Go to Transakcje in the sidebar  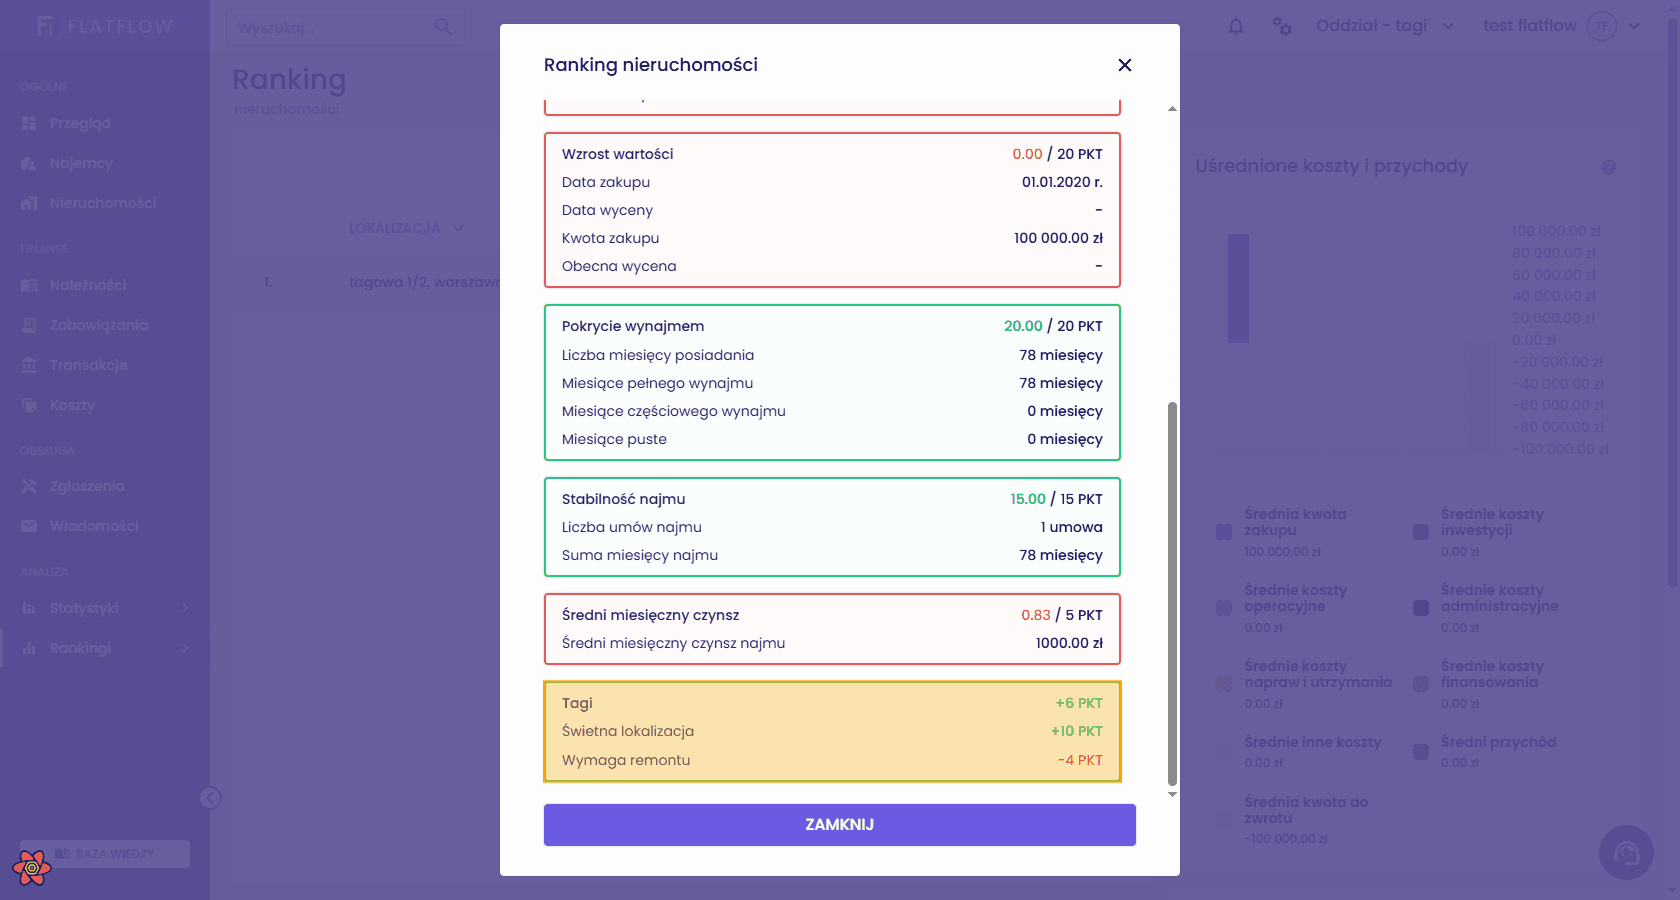(x=88, y=365)
